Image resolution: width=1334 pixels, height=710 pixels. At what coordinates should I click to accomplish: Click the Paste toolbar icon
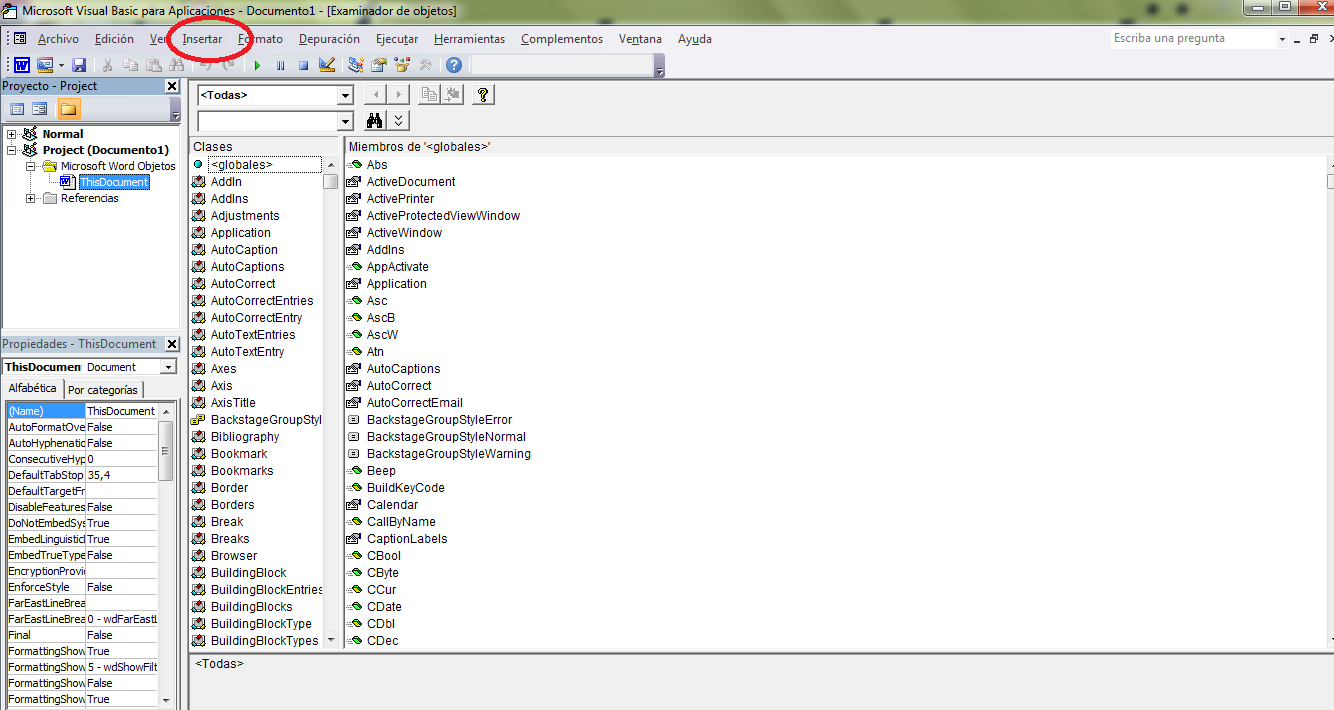coord(153,65)
